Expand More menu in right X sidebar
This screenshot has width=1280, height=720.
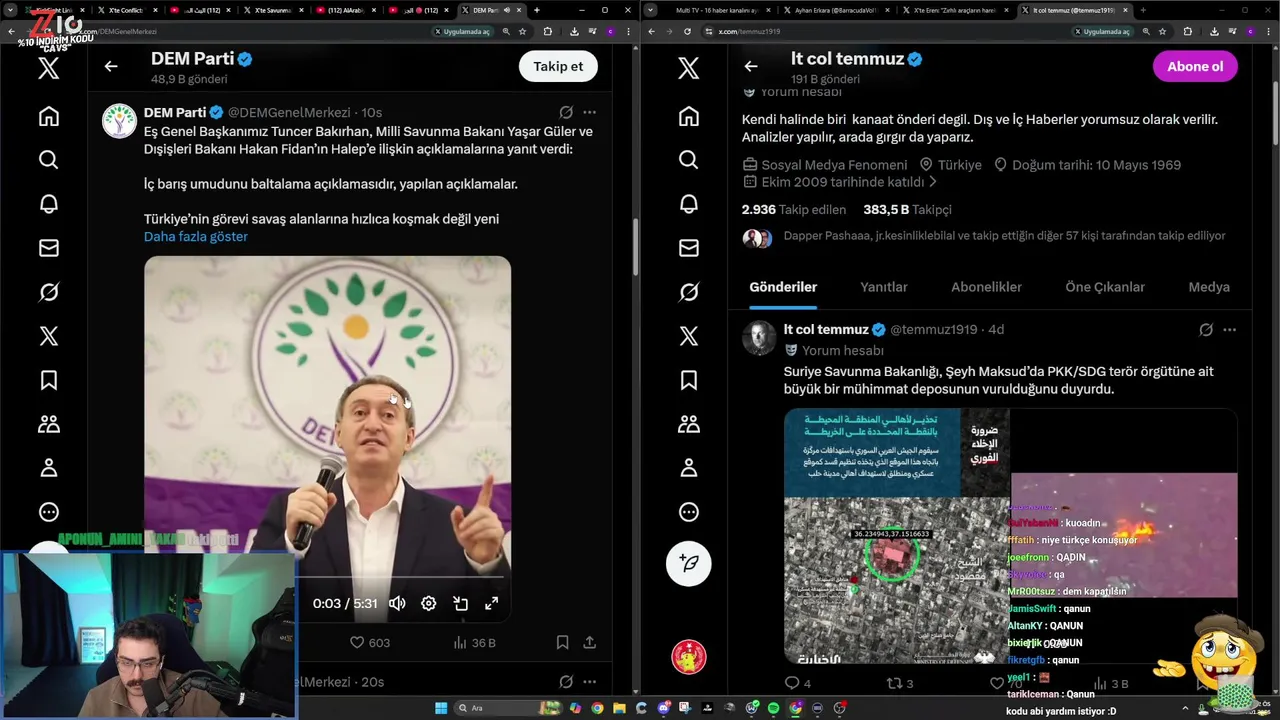pos(688,512)
